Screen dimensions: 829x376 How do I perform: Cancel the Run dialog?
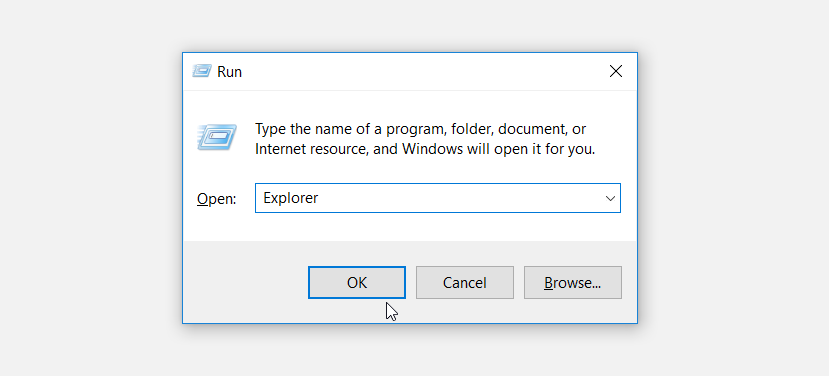point(465,282)
